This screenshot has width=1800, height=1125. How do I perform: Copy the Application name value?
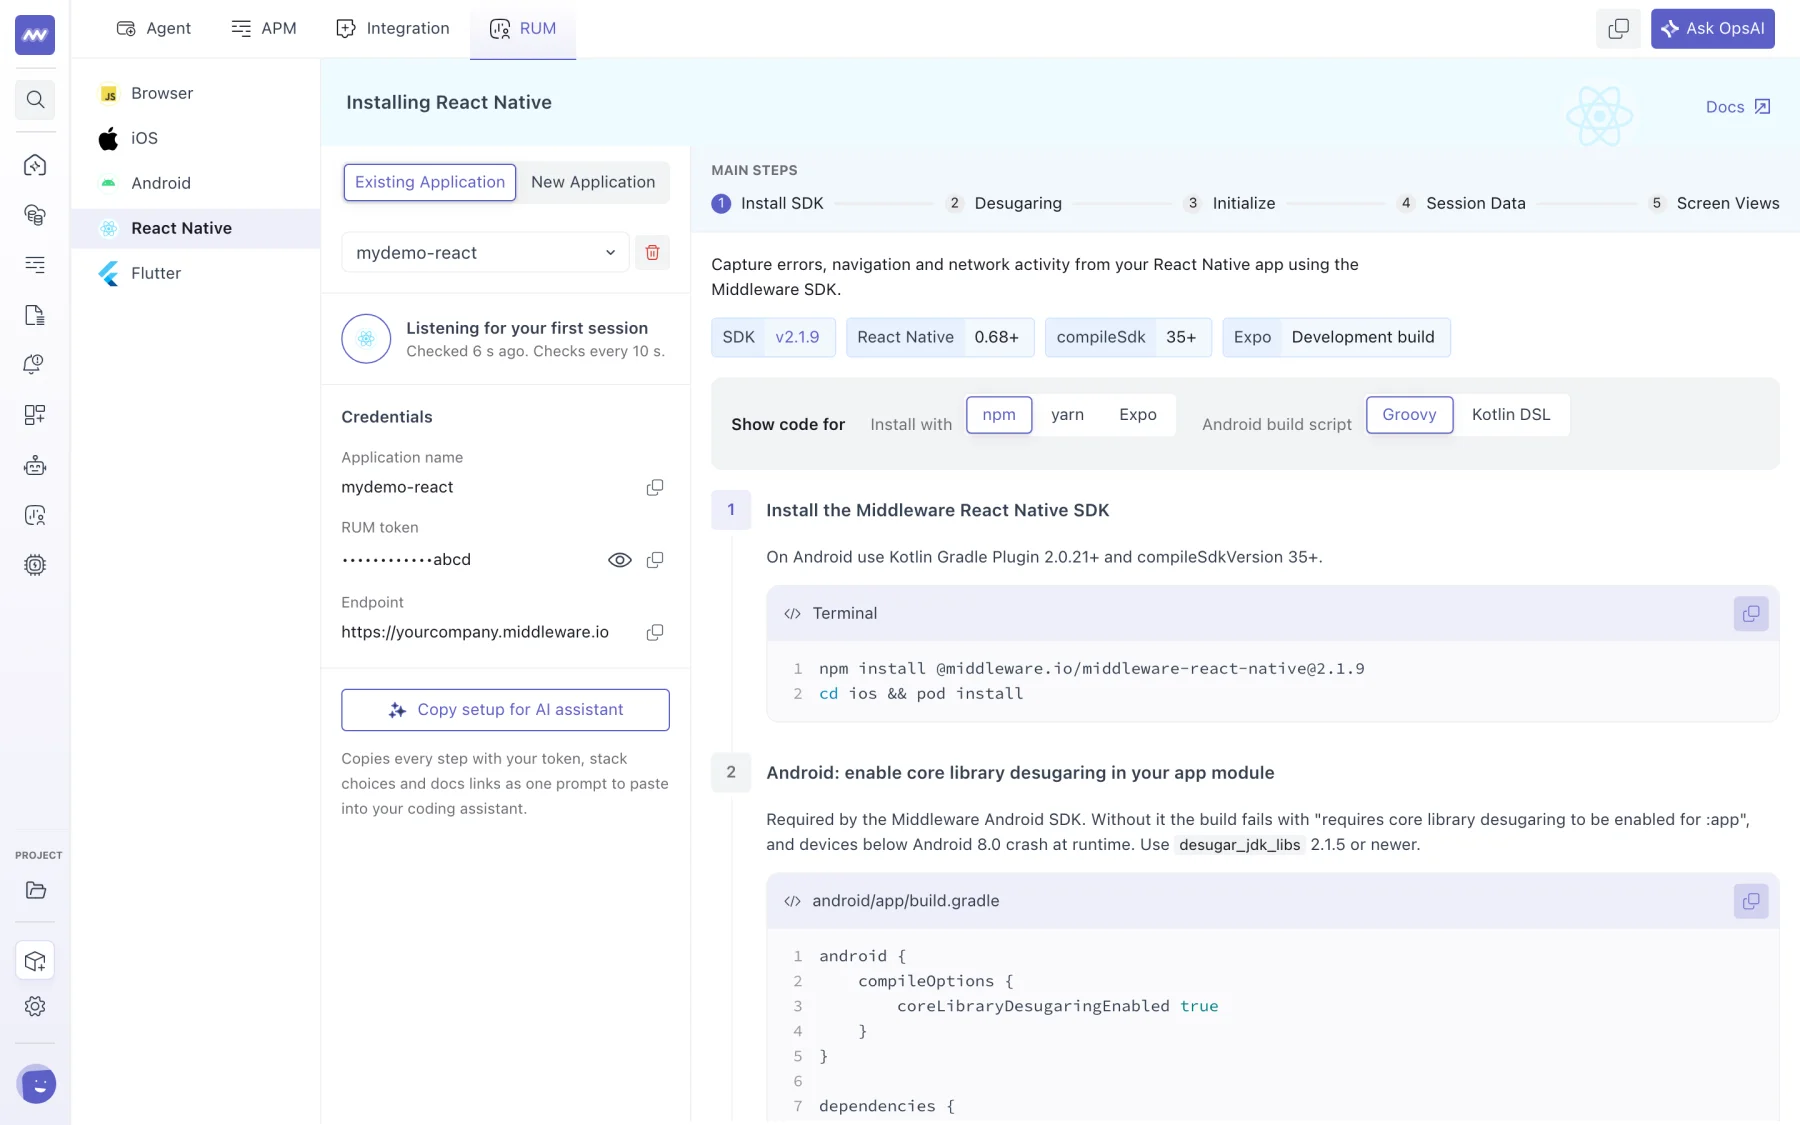coord(655,487)
